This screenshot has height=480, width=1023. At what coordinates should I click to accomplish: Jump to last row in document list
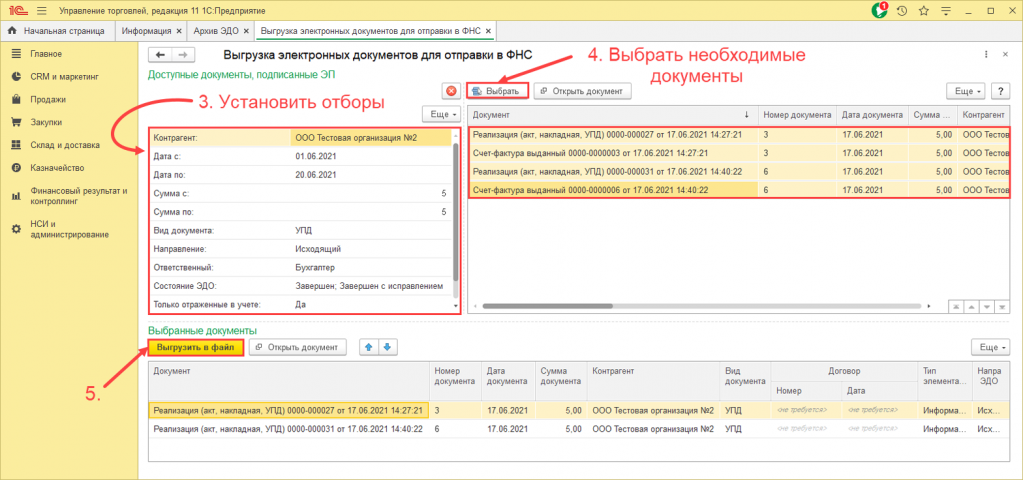(x=1001, y=306)
